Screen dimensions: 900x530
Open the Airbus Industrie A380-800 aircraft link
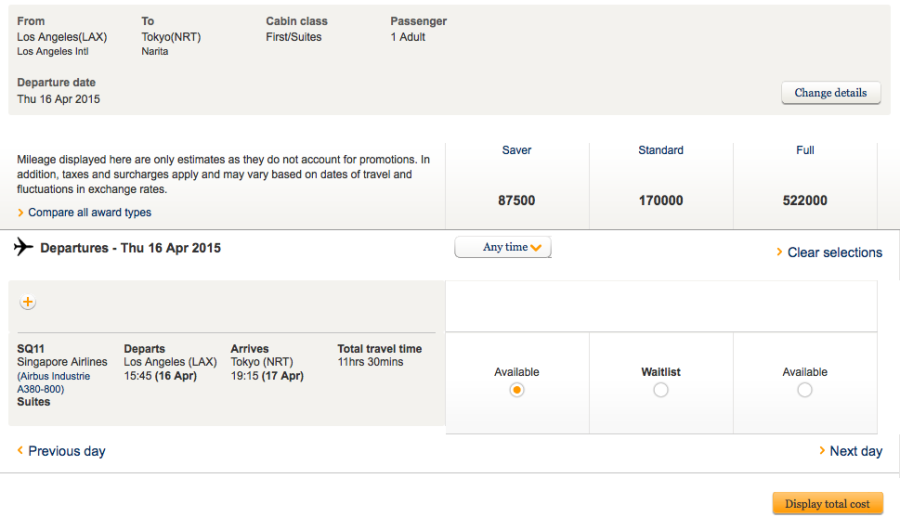[53, 383]
